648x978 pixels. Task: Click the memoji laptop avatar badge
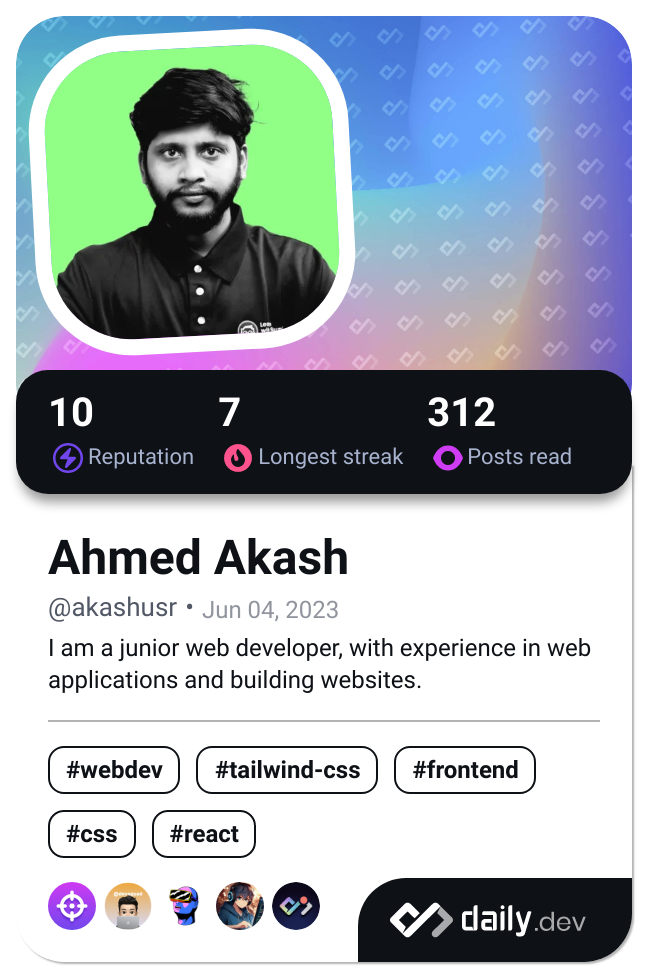[128, 906]
